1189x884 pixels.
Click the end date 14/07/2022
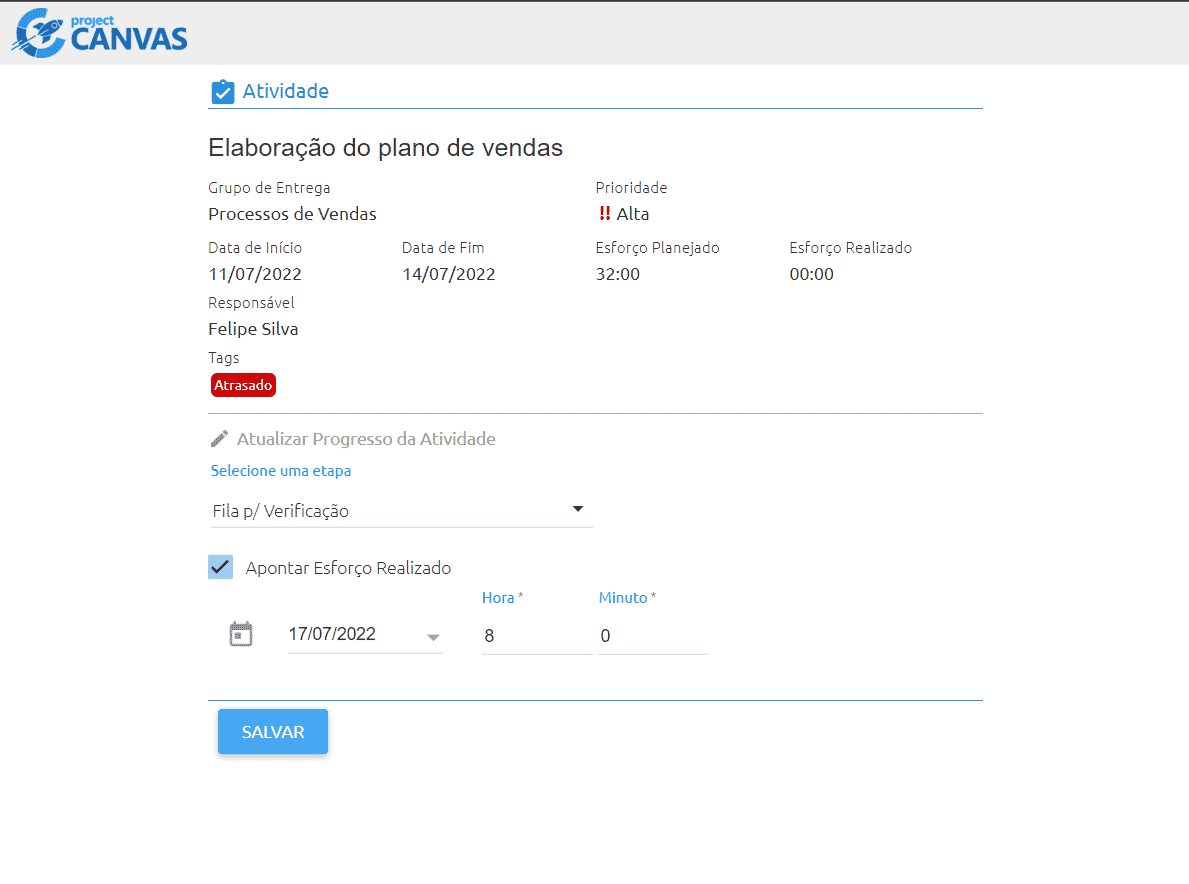click(x=448, y=274)
